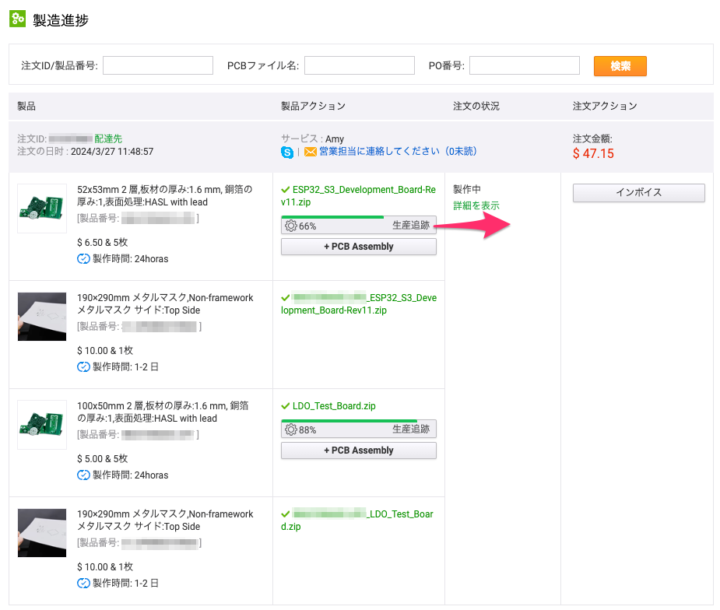
Task: Click the orange envelope mail icon
Action: (x=310, y=152)
